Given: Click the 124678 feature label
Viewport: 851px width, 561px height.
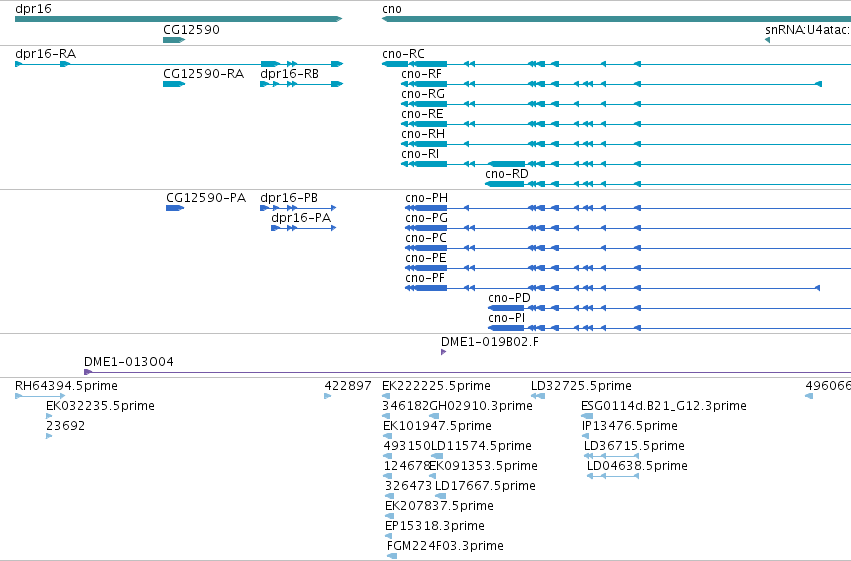Looking at the screenshot, I should 407,466.
